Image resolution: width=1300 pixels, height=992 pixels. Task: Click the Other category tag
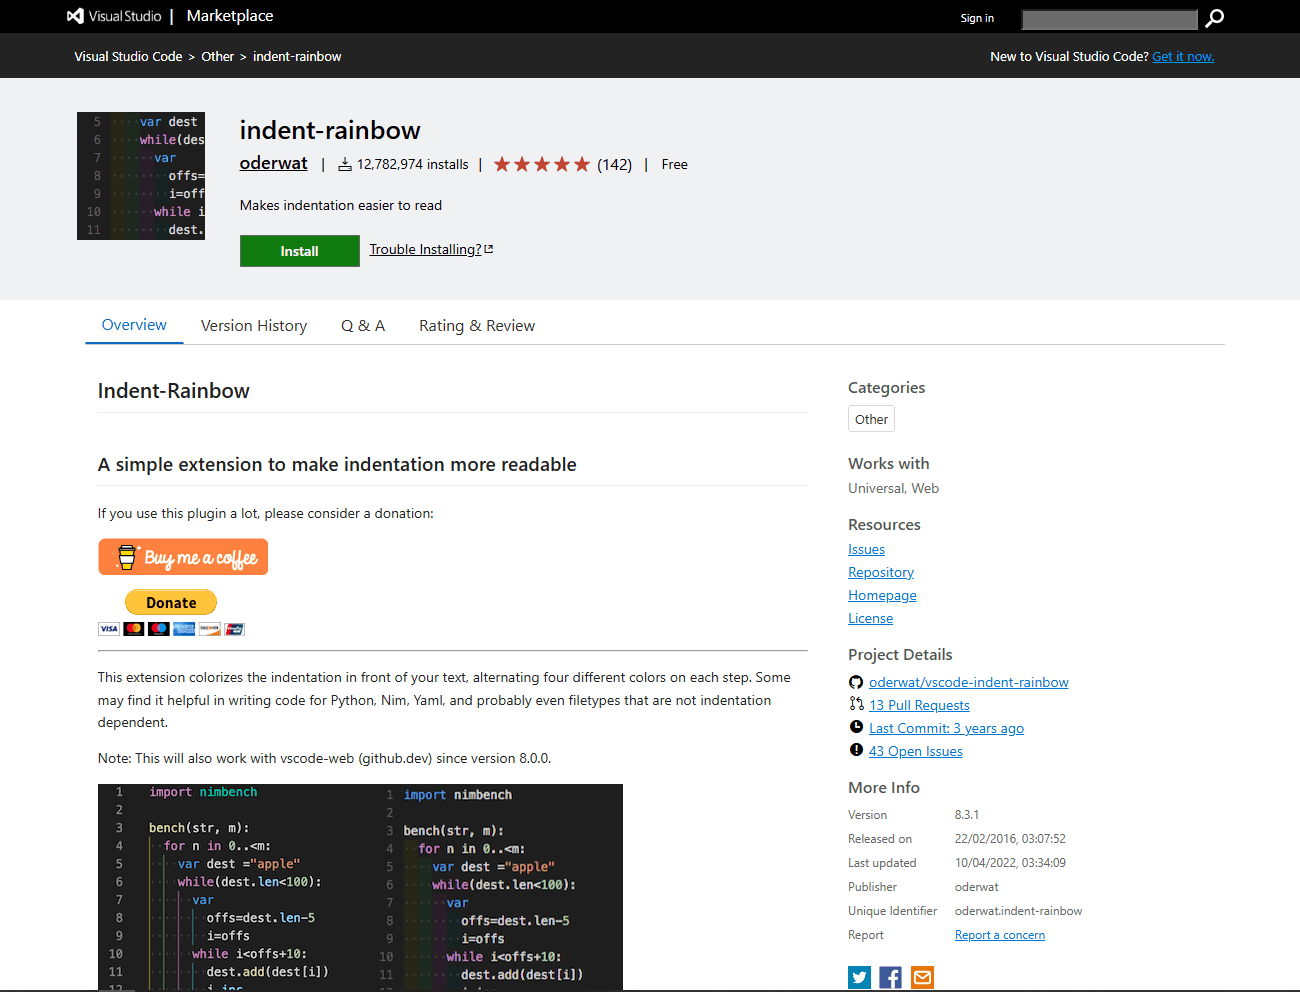pyautogui.click(x=871, y=419)
